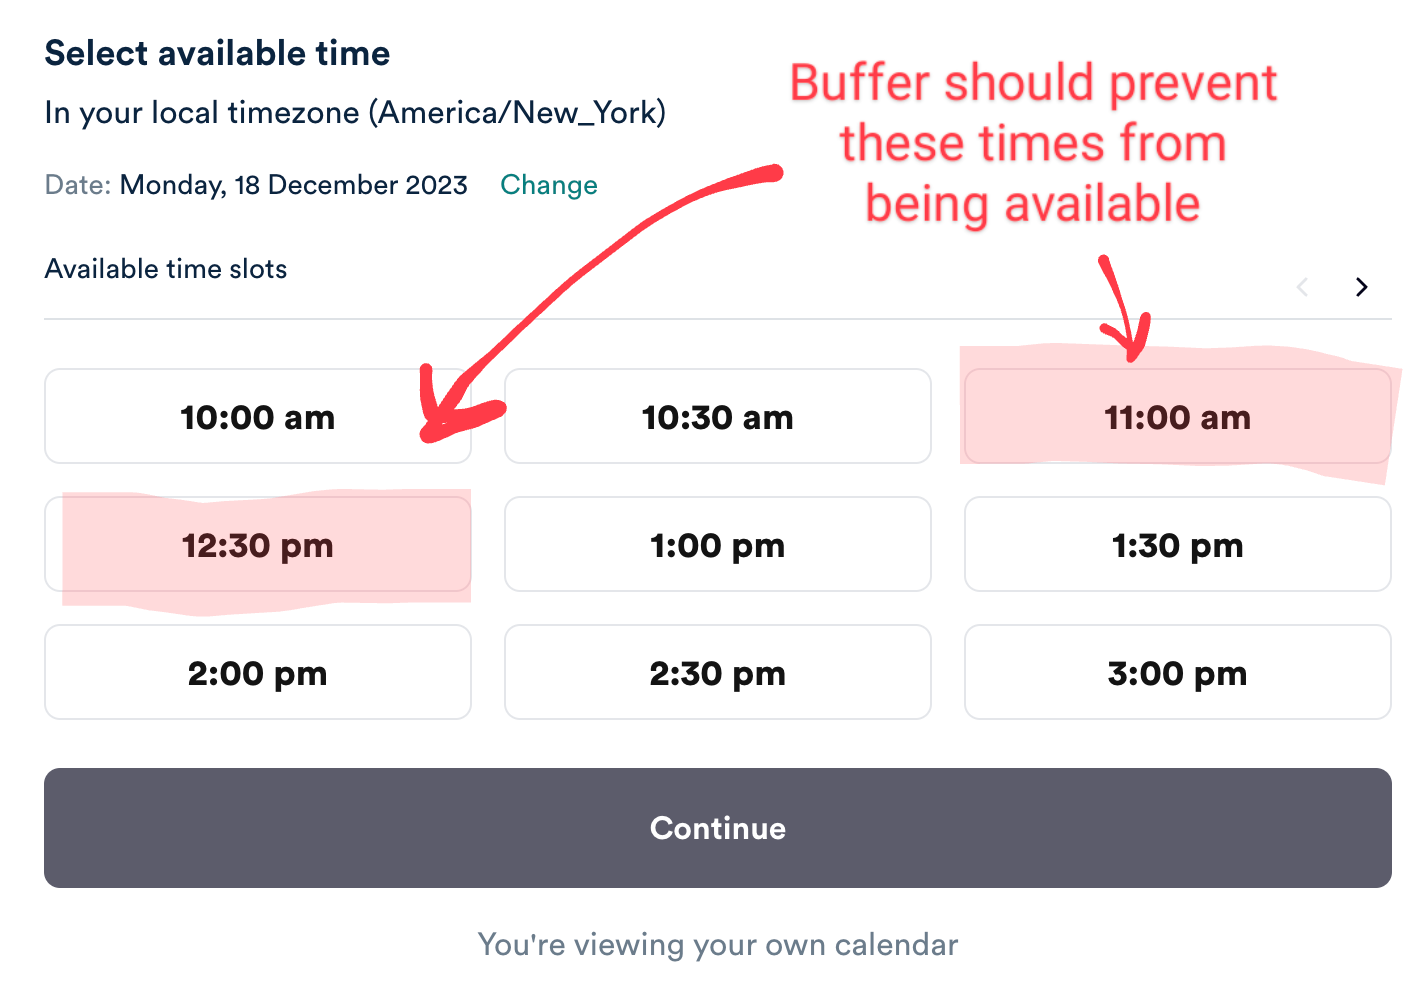The width and height of the screenshot is (1416, 994).
Task: Click the Monday, 18 December 2023 date
Action: click(293, 185)
